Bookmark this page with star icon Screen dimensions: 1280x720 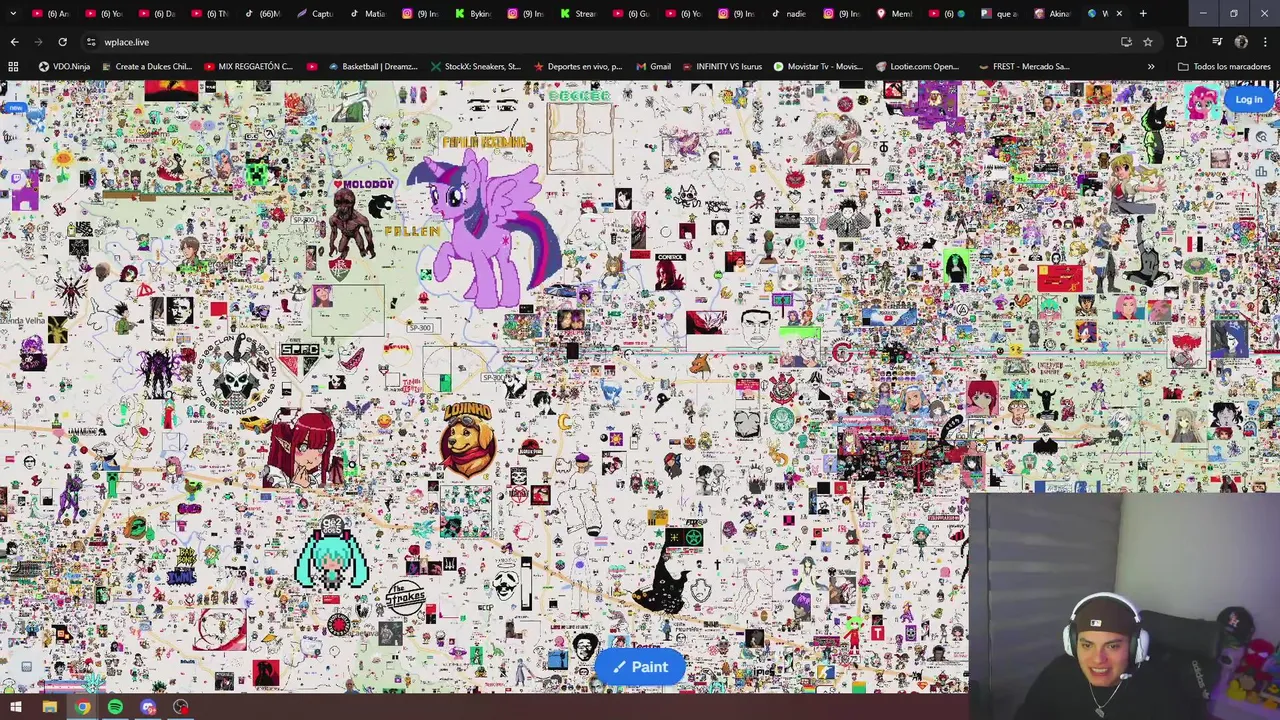pyautogui.click(x=1147, y=42)
